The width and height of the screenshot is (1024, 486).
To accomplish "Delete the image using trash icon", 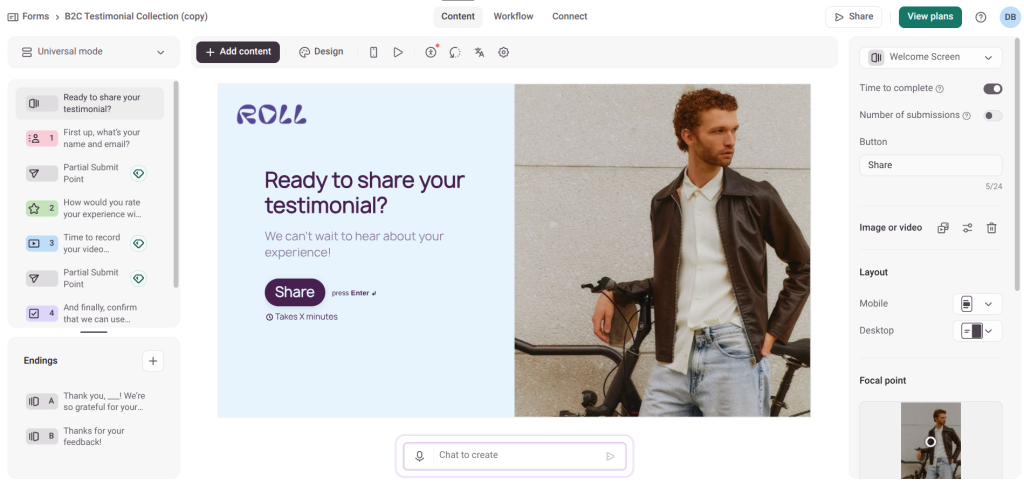I will [991, 228].
